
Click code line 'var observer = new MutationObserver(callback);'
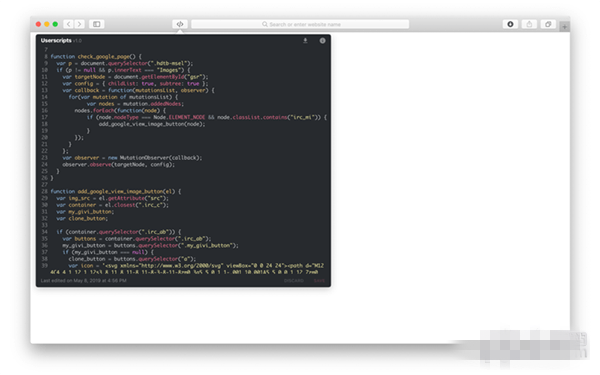click(x=132, y=158)
